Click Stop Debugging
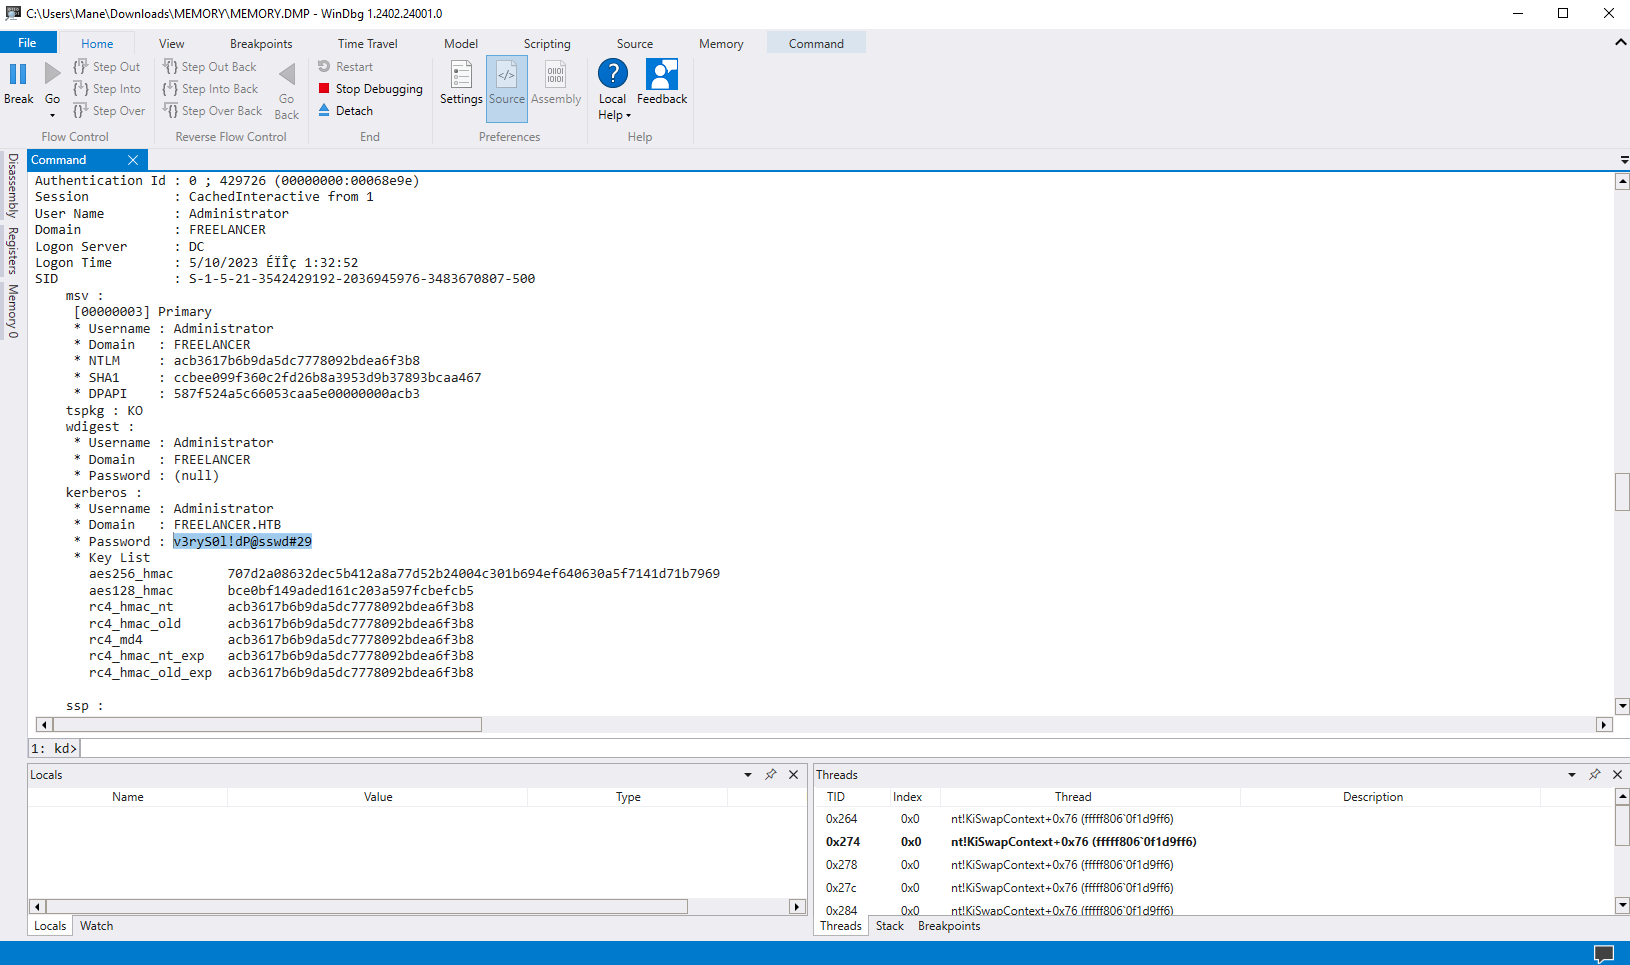 pos(371,89)
